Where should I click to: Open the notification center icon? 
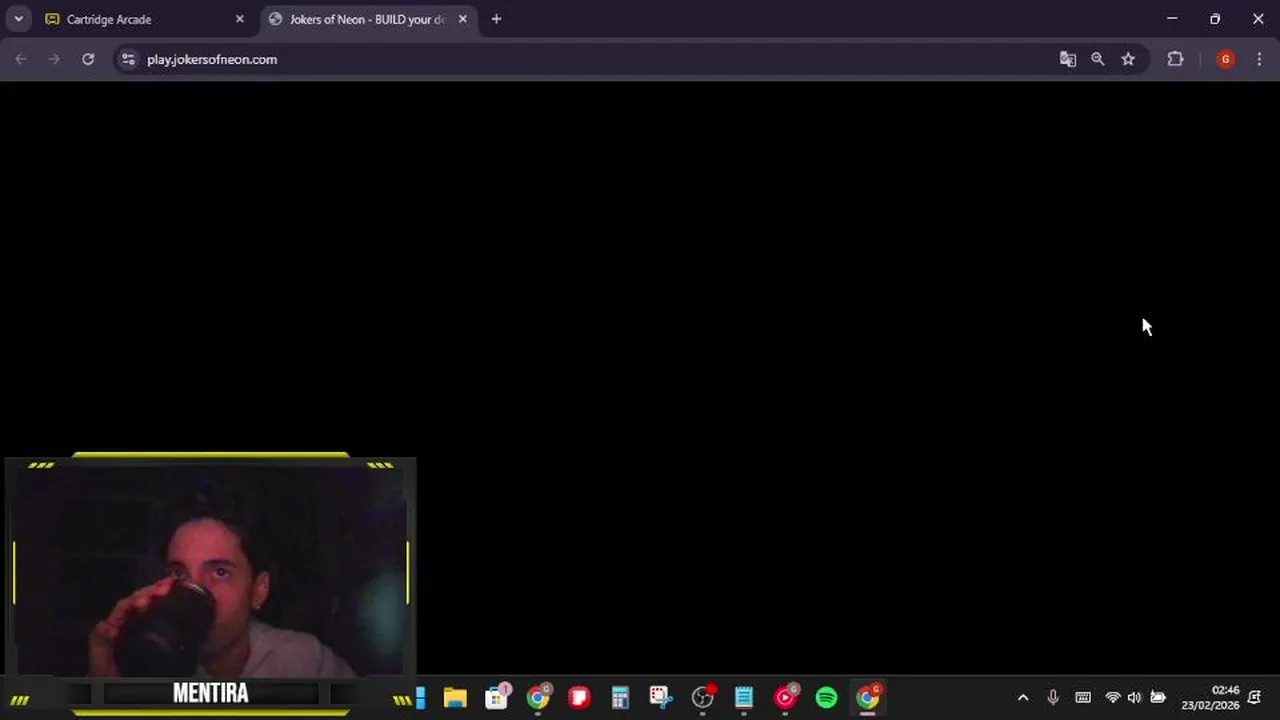click(1254, 697)
